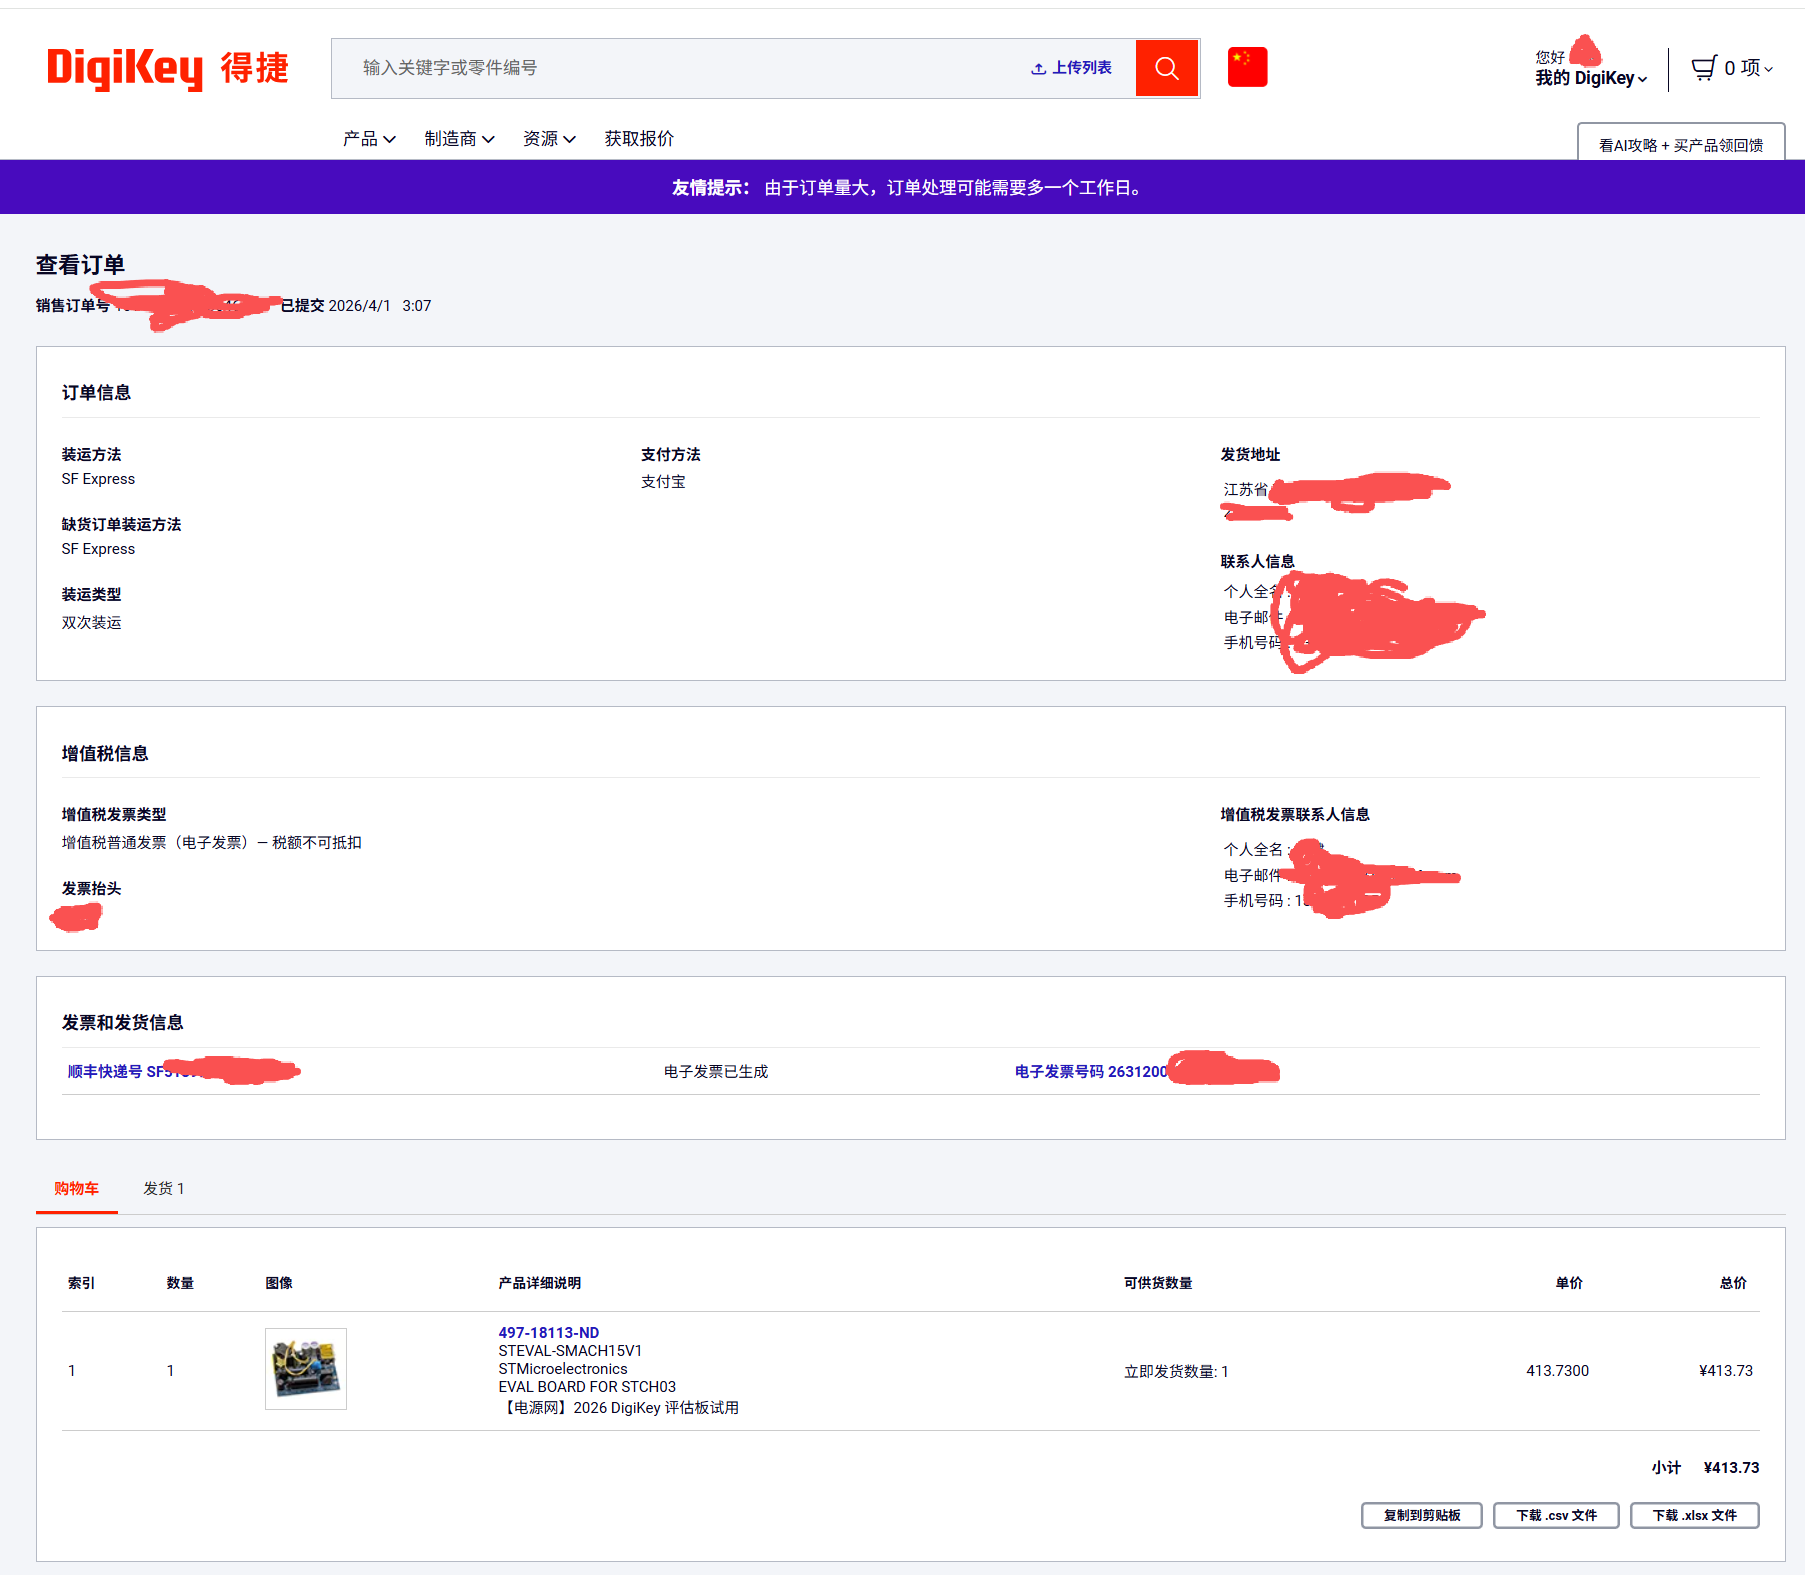
Task: Click the 下载 .csv 文件 button
Action: point(1556,1515)
